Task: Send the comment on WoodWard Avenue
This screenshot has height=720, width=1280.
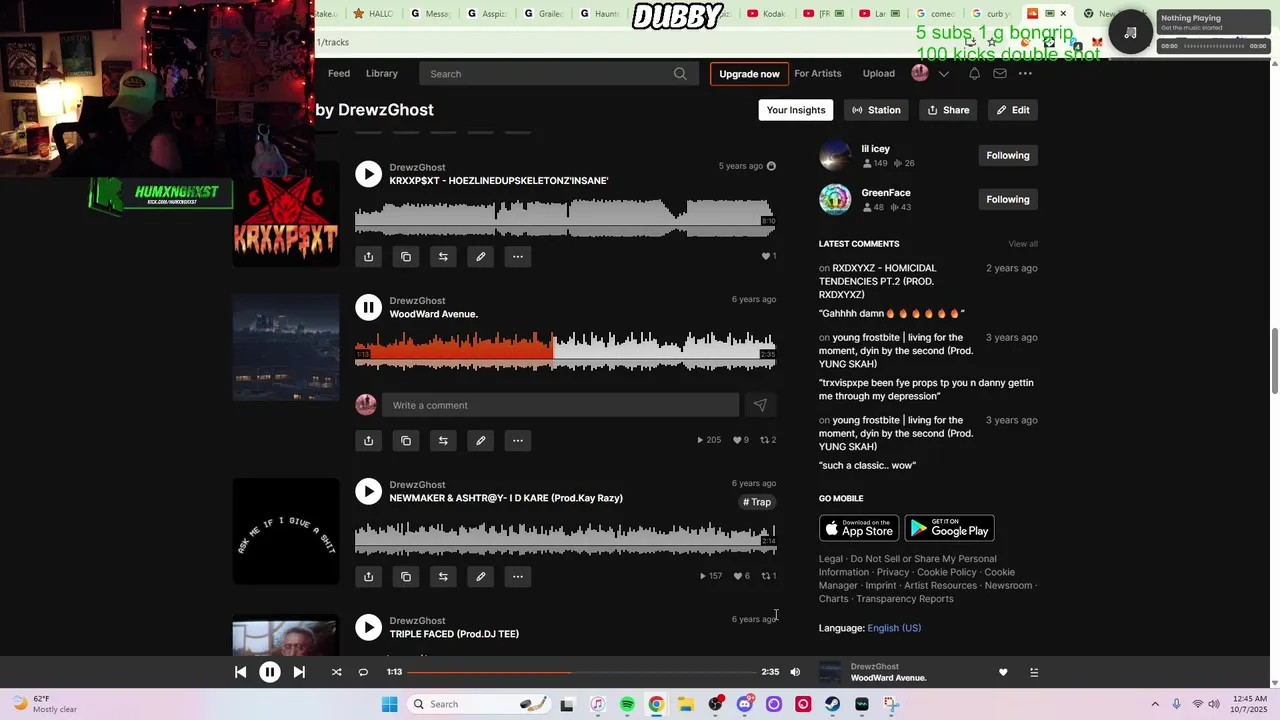Action: (760, 405)
